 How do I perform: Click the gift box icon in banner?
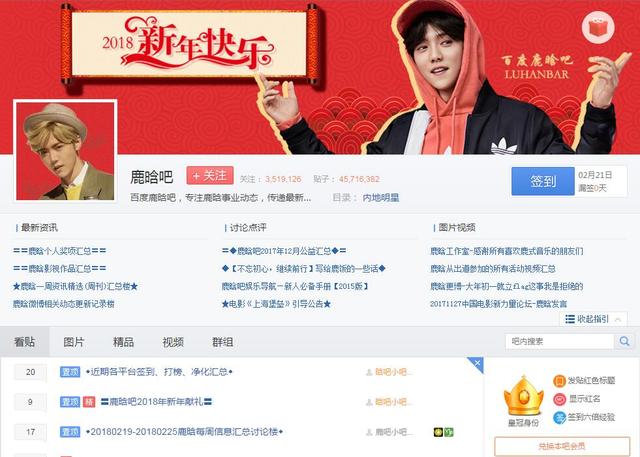[x=598, y=28]
